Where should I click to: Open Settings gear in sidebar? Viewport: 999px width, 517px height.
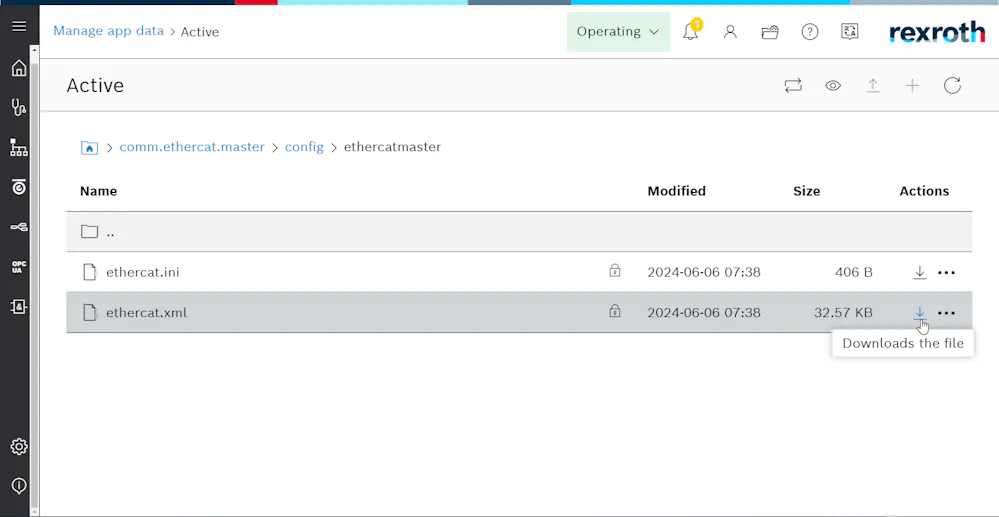coord(19,447)
